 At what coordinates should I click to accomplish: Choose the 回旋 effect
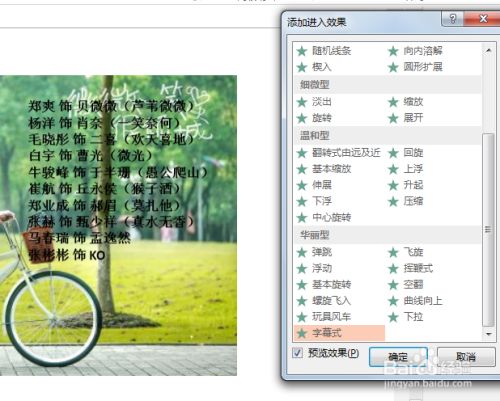[406, 153]
